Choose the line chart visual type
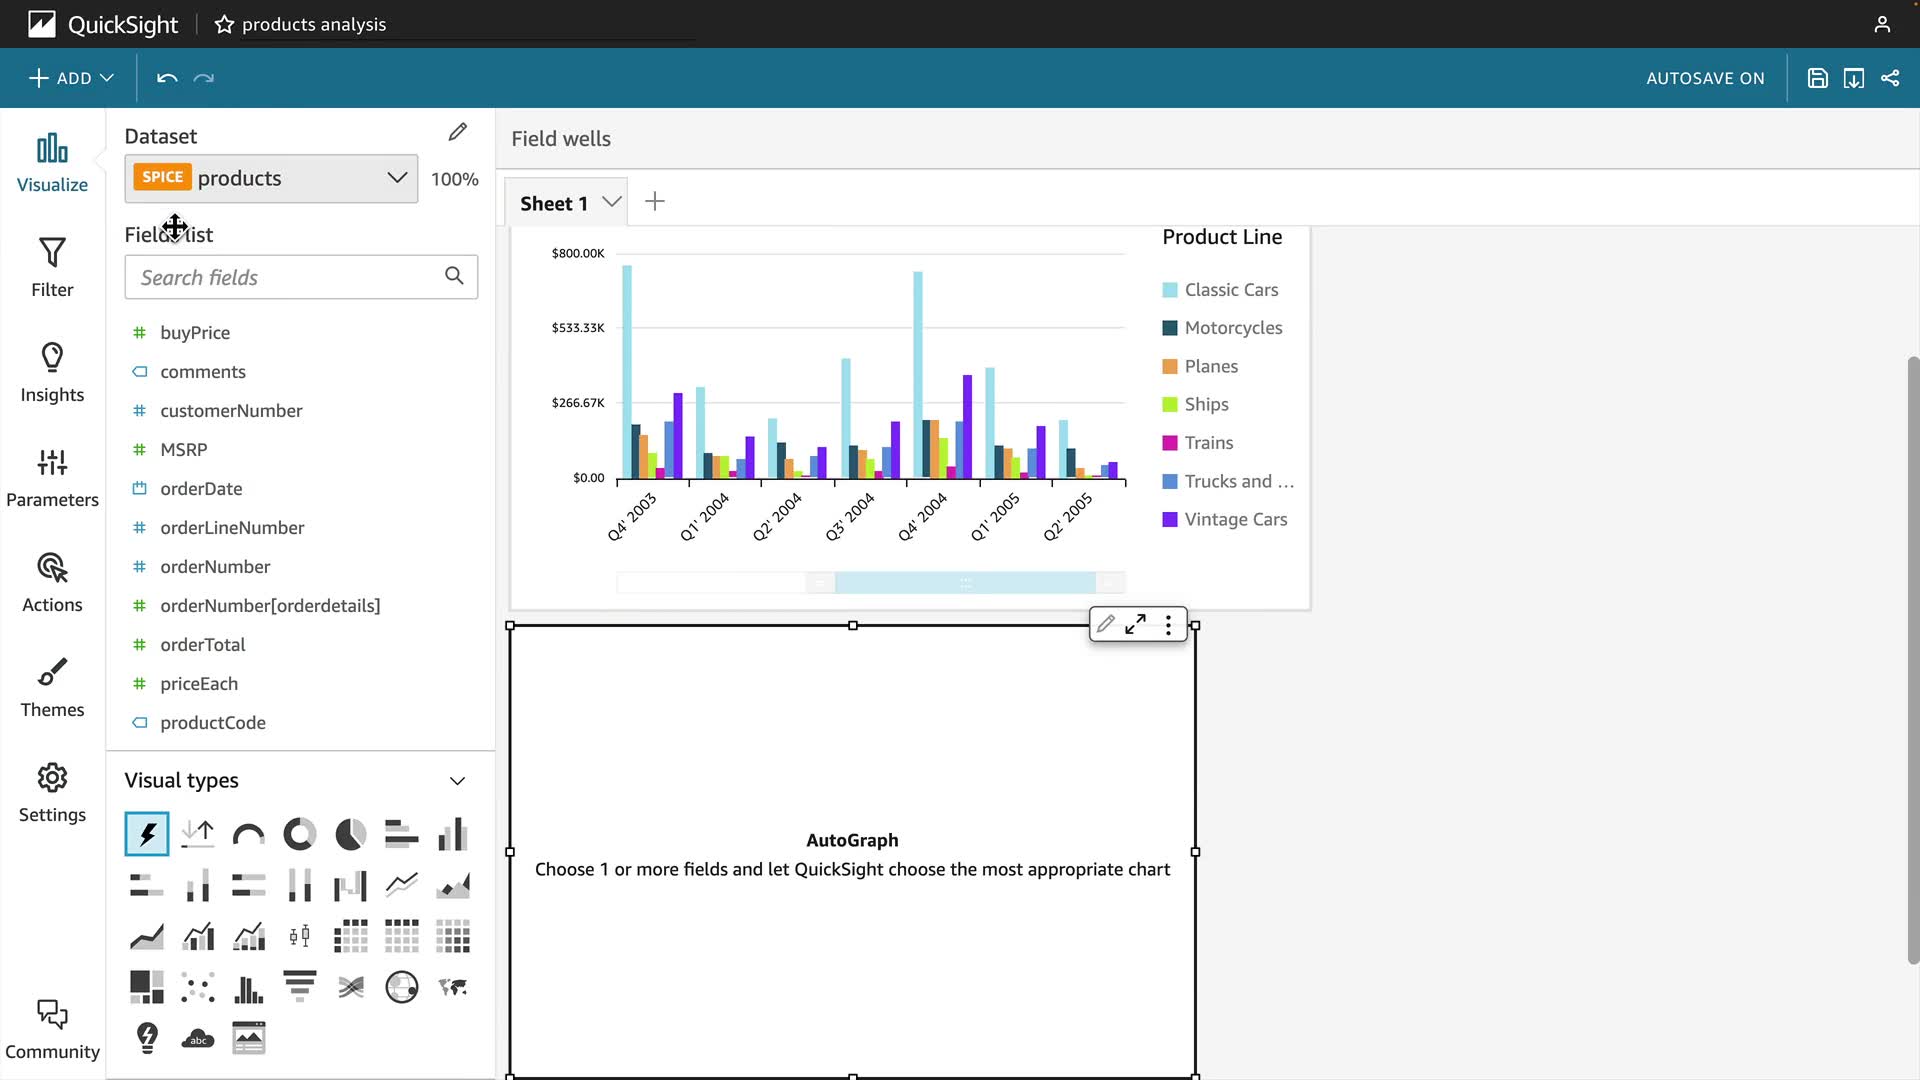Screen dimensions: 1920x1080 pos(401,885)
